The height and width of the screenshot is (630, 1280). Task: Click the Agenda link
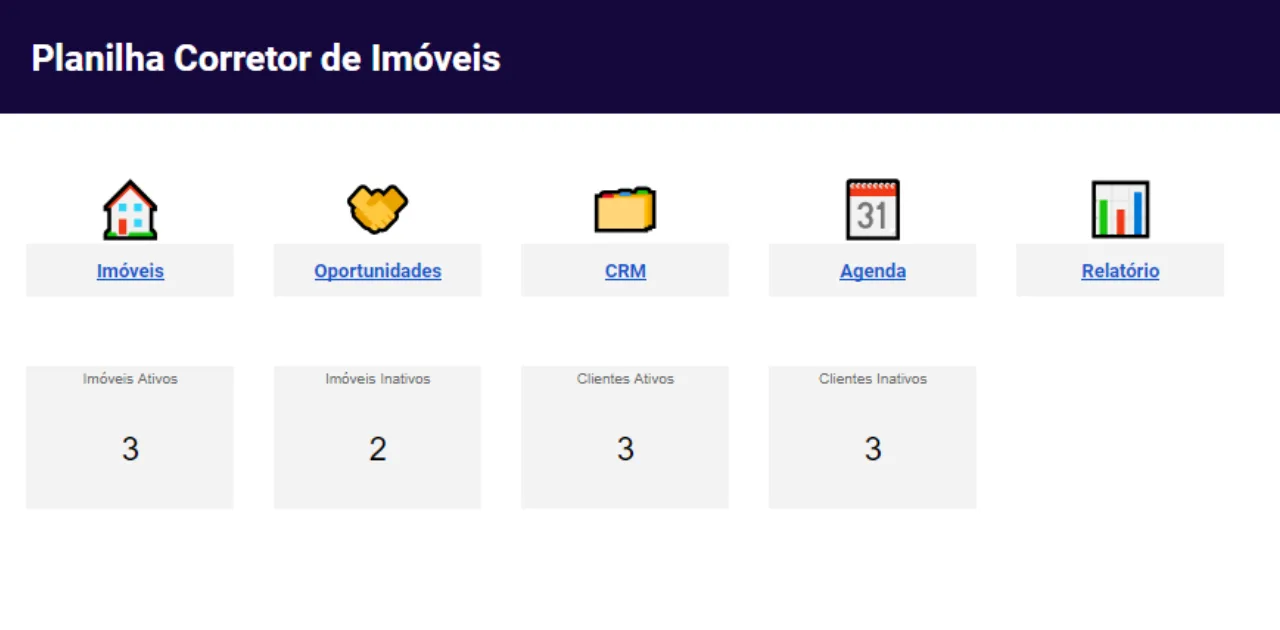[x=872, y=271]
